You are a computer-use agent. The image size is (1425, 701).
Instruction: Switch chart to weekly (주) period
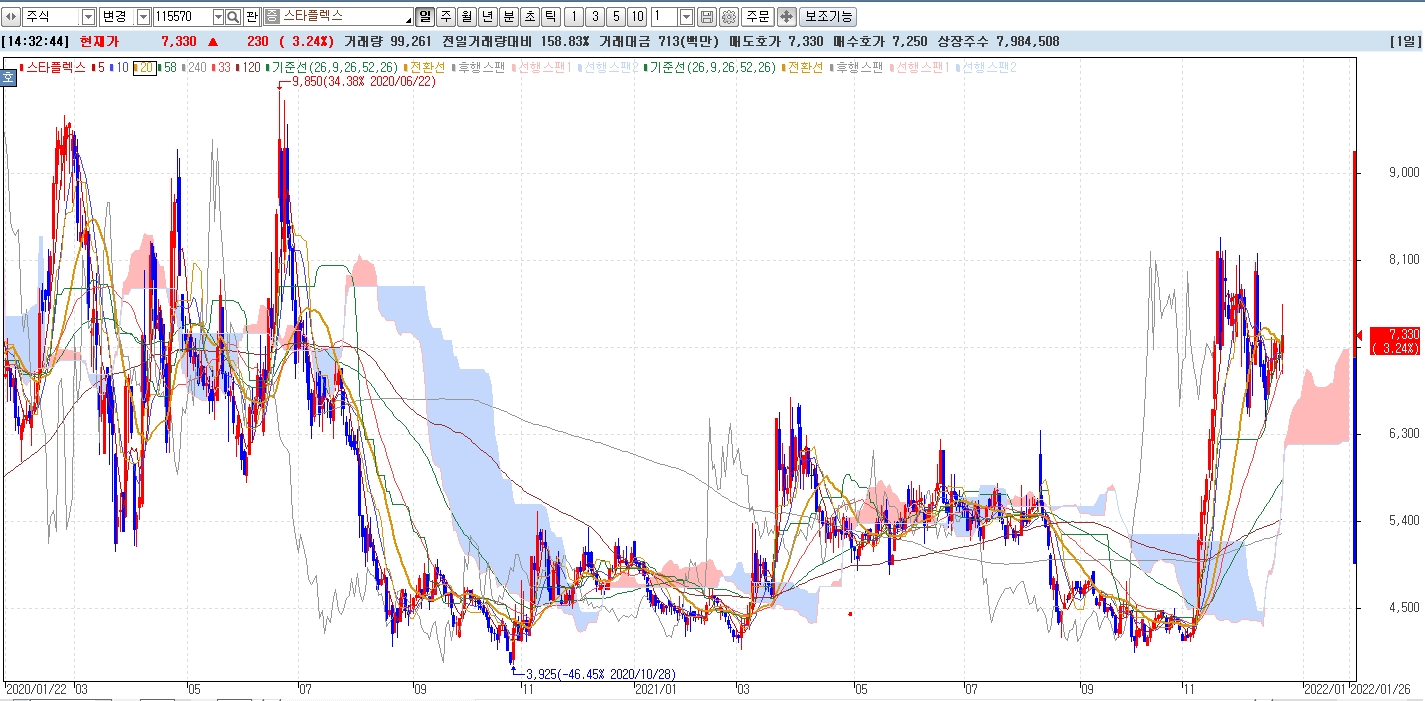445,17
